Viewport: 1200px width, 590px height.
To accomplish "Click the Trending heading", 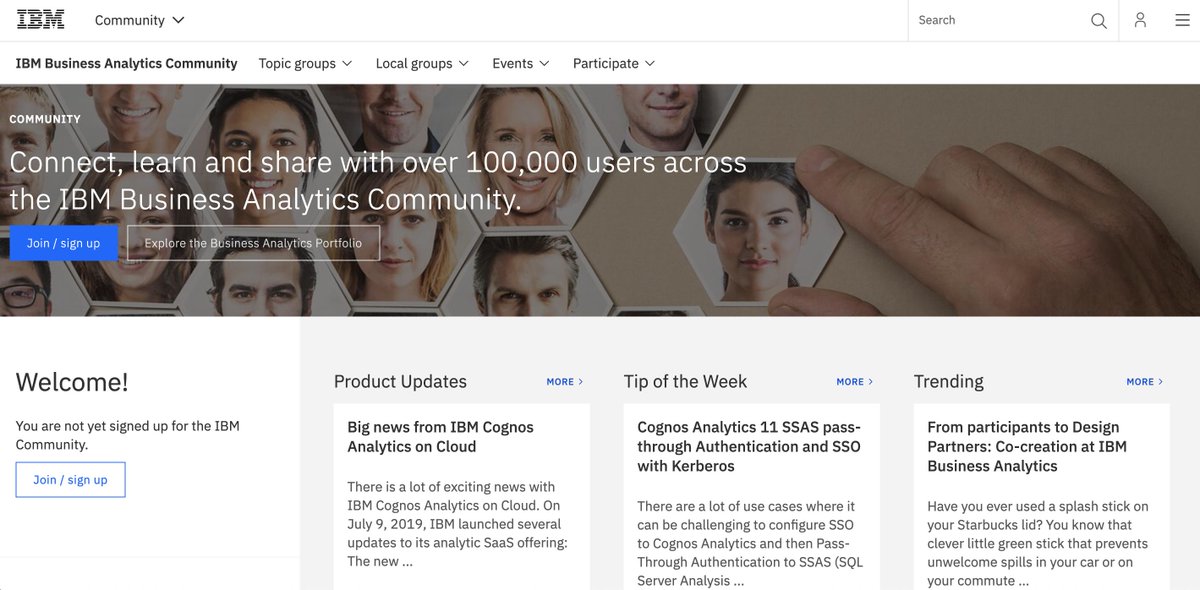I will tap(949, 381).
